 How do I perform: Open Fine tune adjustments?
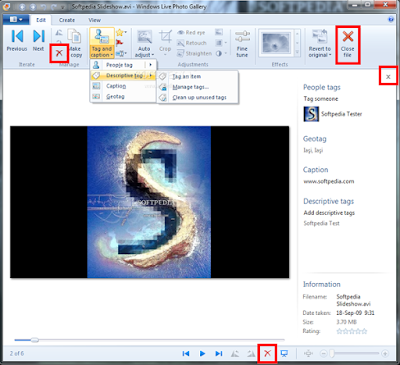click(242, 44)
